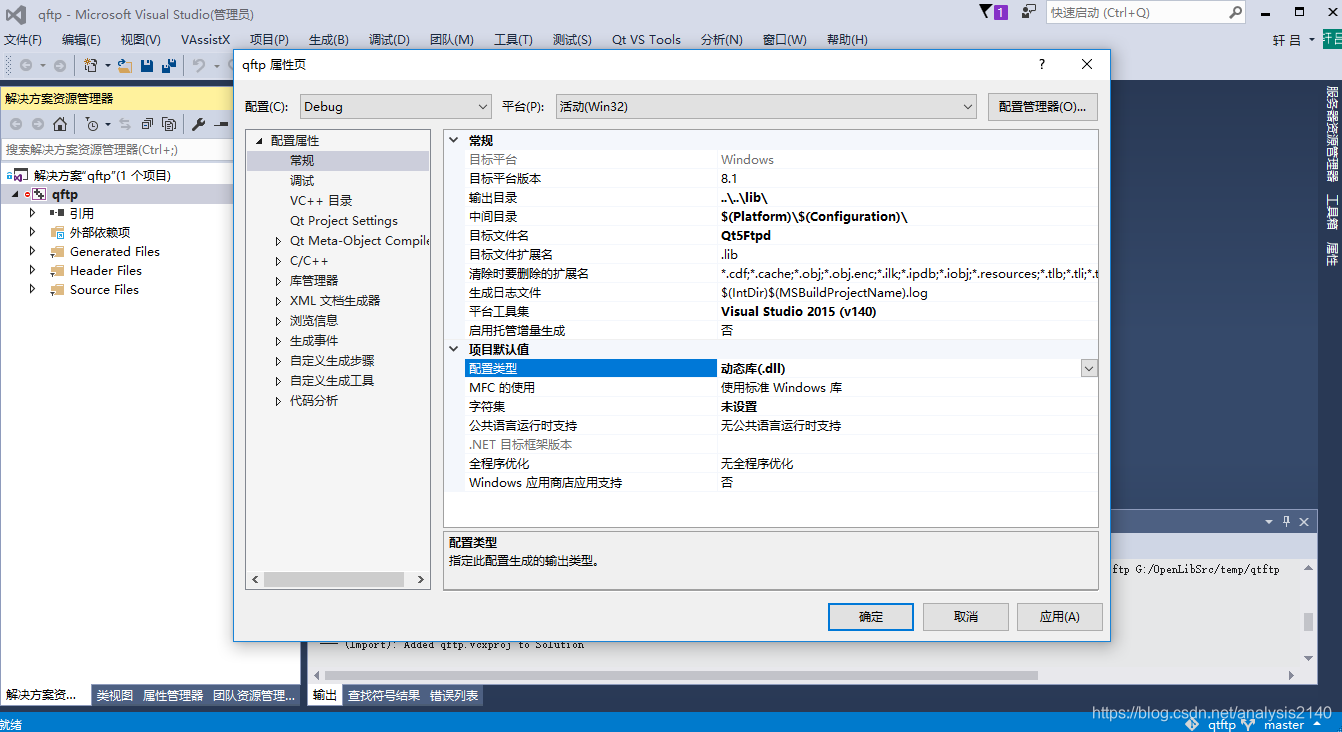This screenshot has height=732, width=1342.
Task: Click the Solution Explorer search field
Action: coord(115,149)
